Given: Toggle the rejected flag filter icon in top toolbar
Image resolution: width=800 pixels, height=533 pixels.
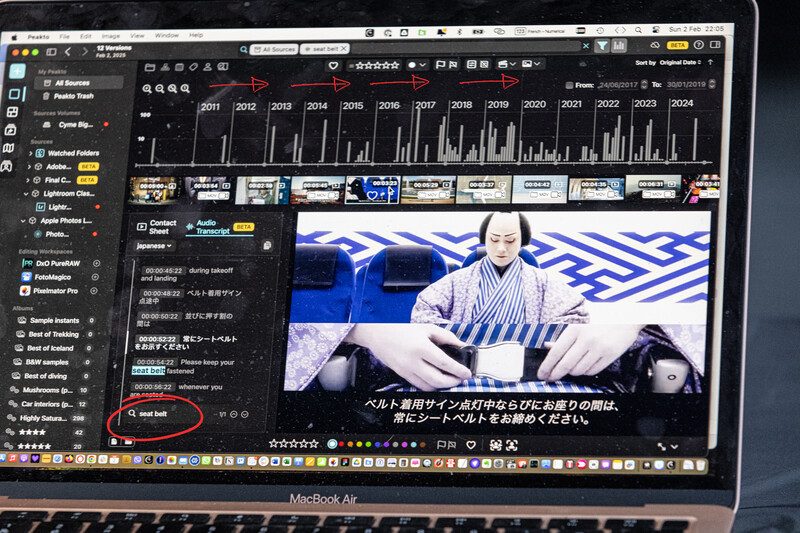Looking at the screenshot, I should click(x=453, y=64).
